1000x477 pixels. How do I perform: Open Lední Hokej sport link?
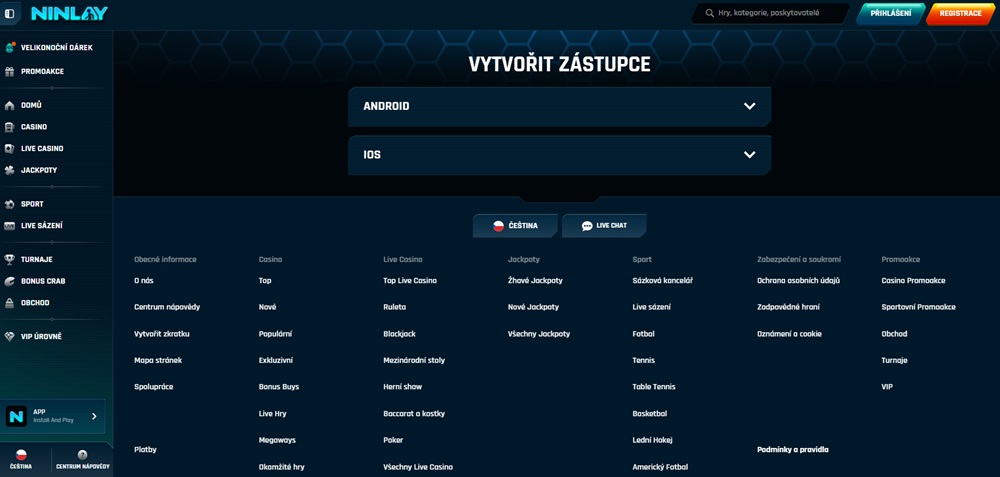click(652, 440)
